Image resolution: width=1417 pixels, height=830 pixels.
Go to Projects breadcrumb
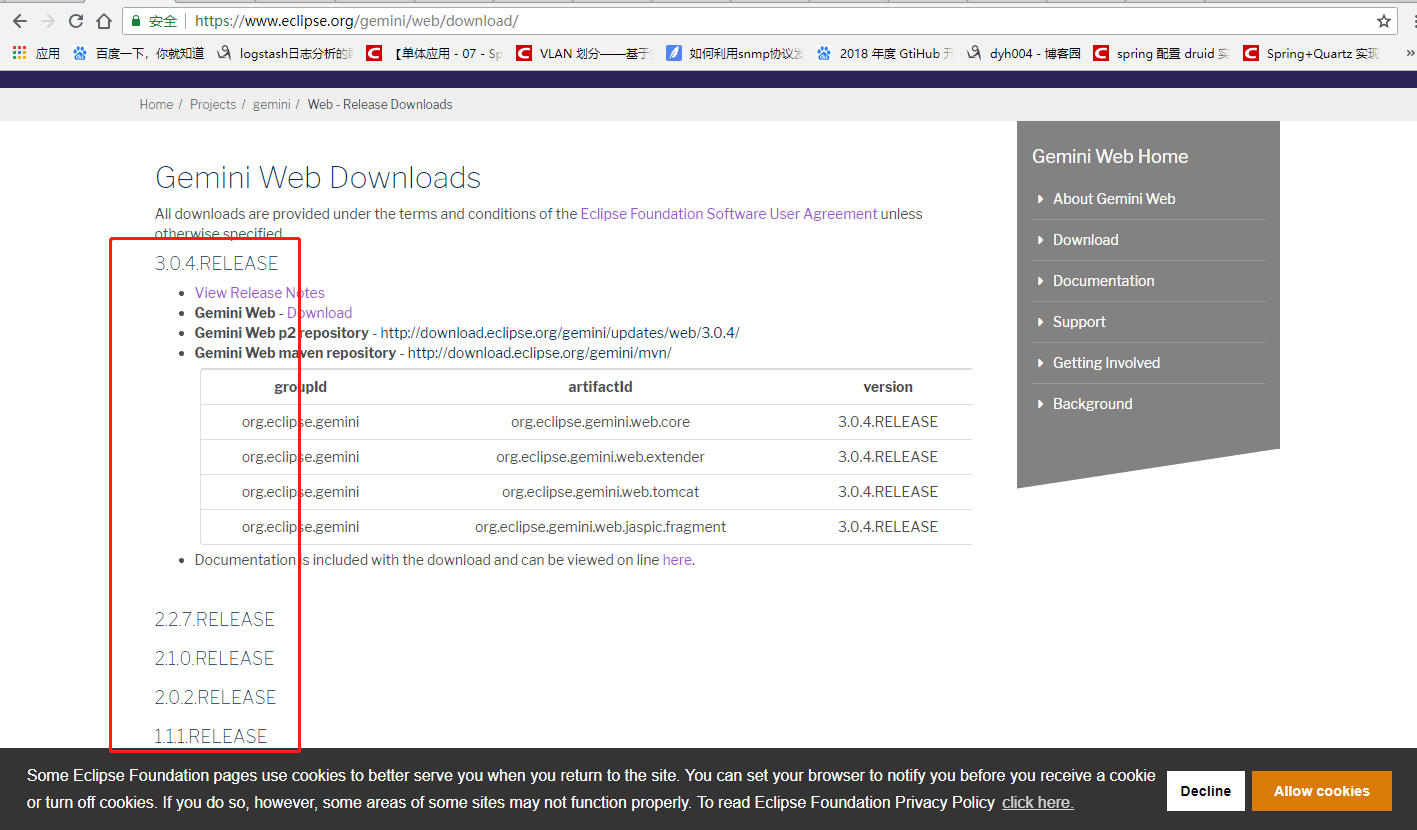(x=213, y=104)
